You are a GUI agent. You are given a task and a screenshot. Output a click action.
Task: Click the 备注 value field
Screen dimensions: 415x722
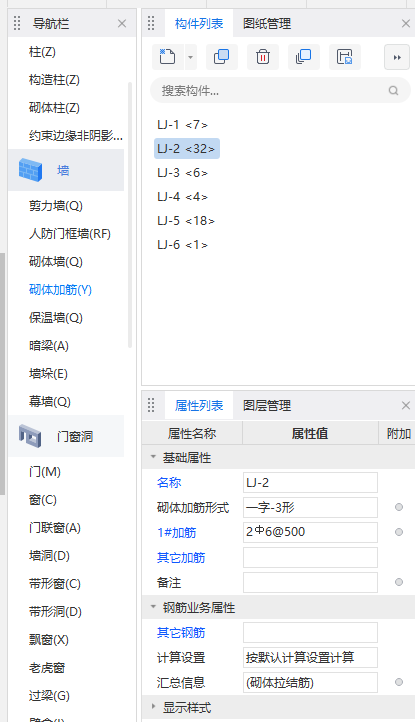pyautogui.click(x=310, y=582)
